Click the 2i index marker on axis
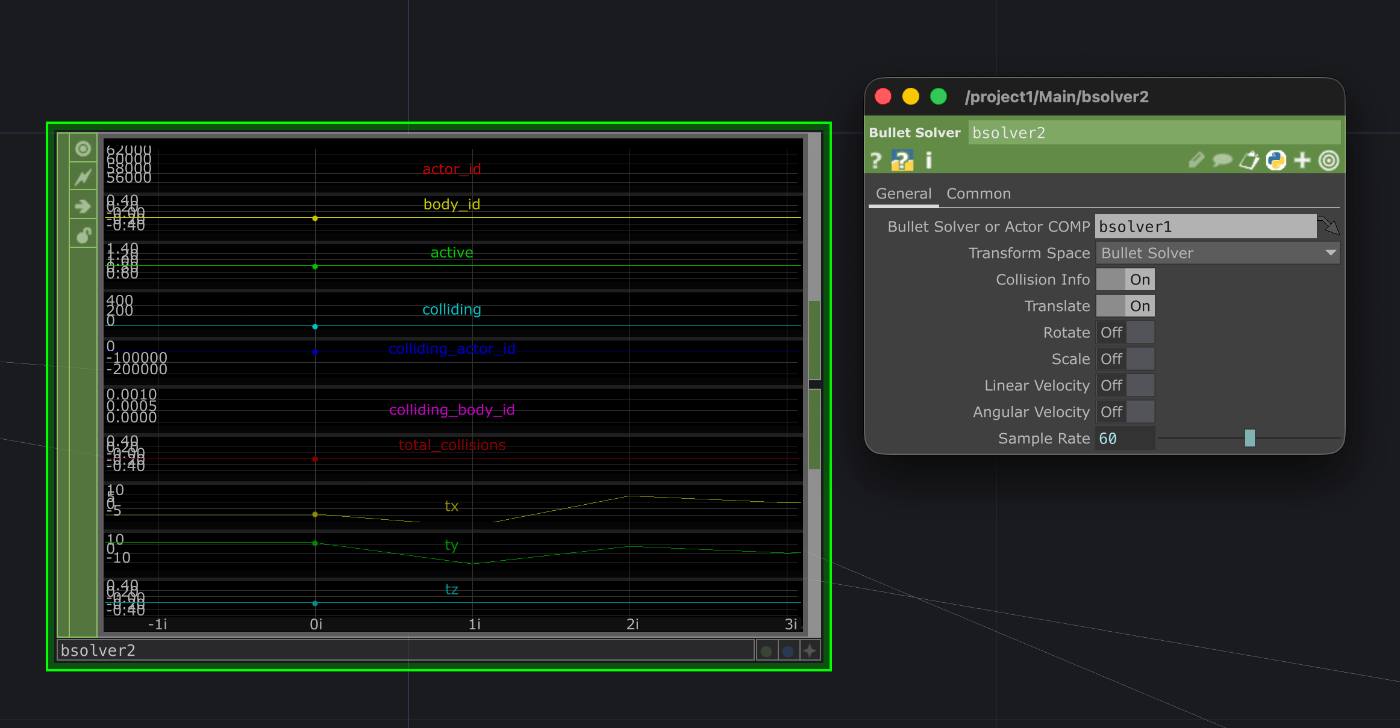The height and width of the screenshot is (728, 1400). (x=632, y=624)
